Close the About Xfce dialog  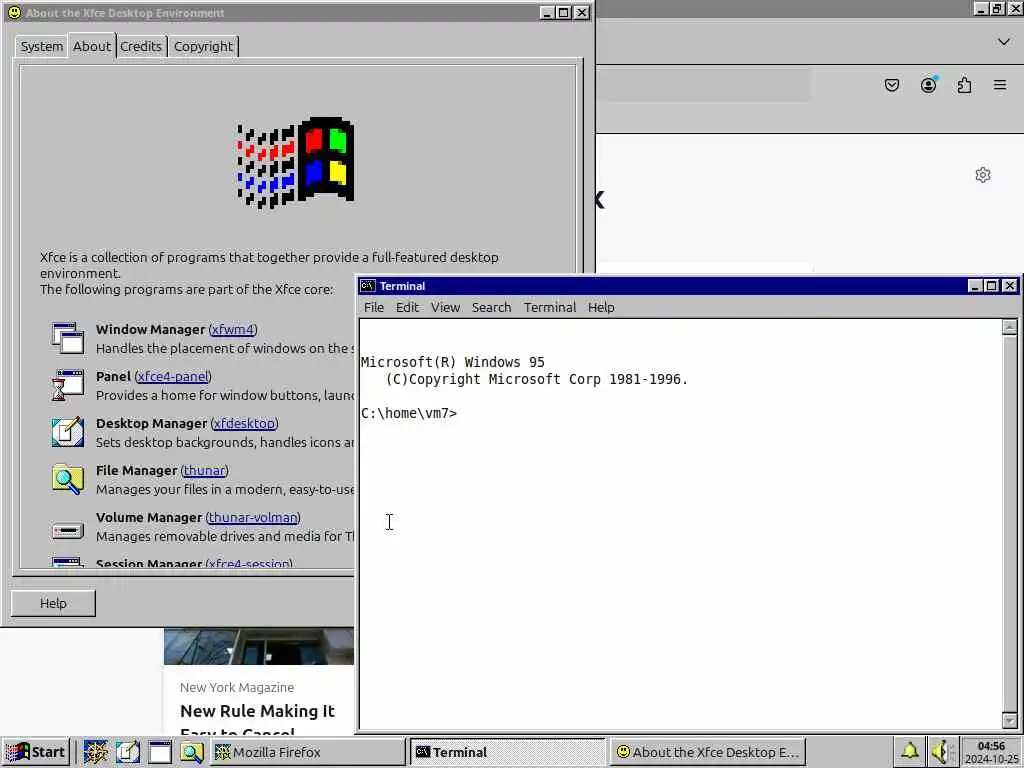click(x=581, y=12)
